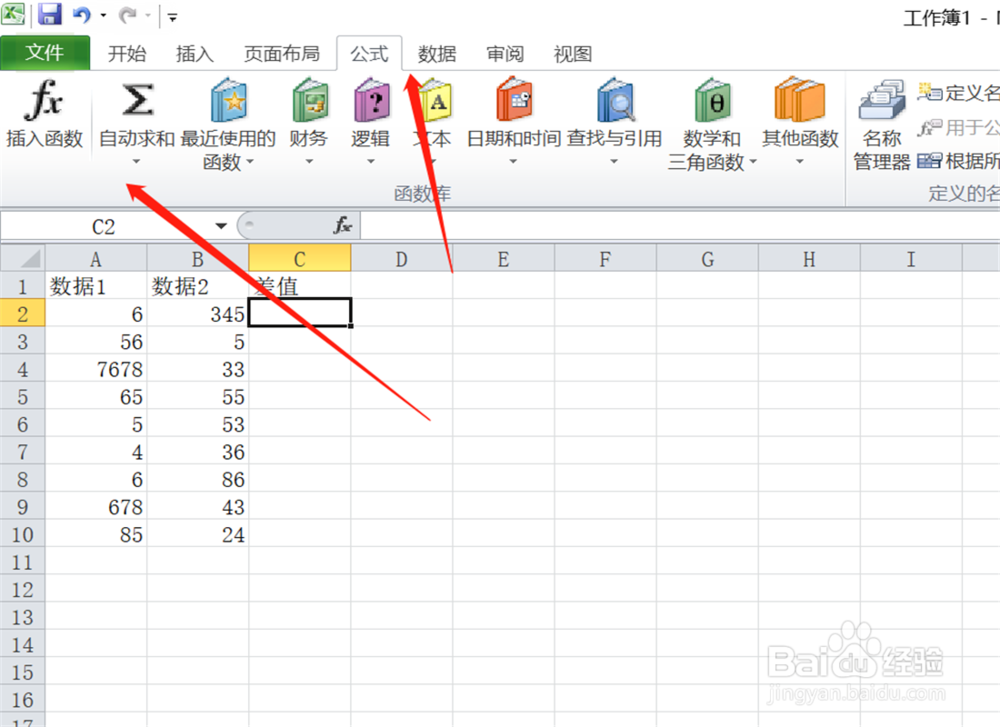Open Math and Trig (数学和三角函数) icon
1000x727 pixels.
pyautogui.click(x=712, y=100)
